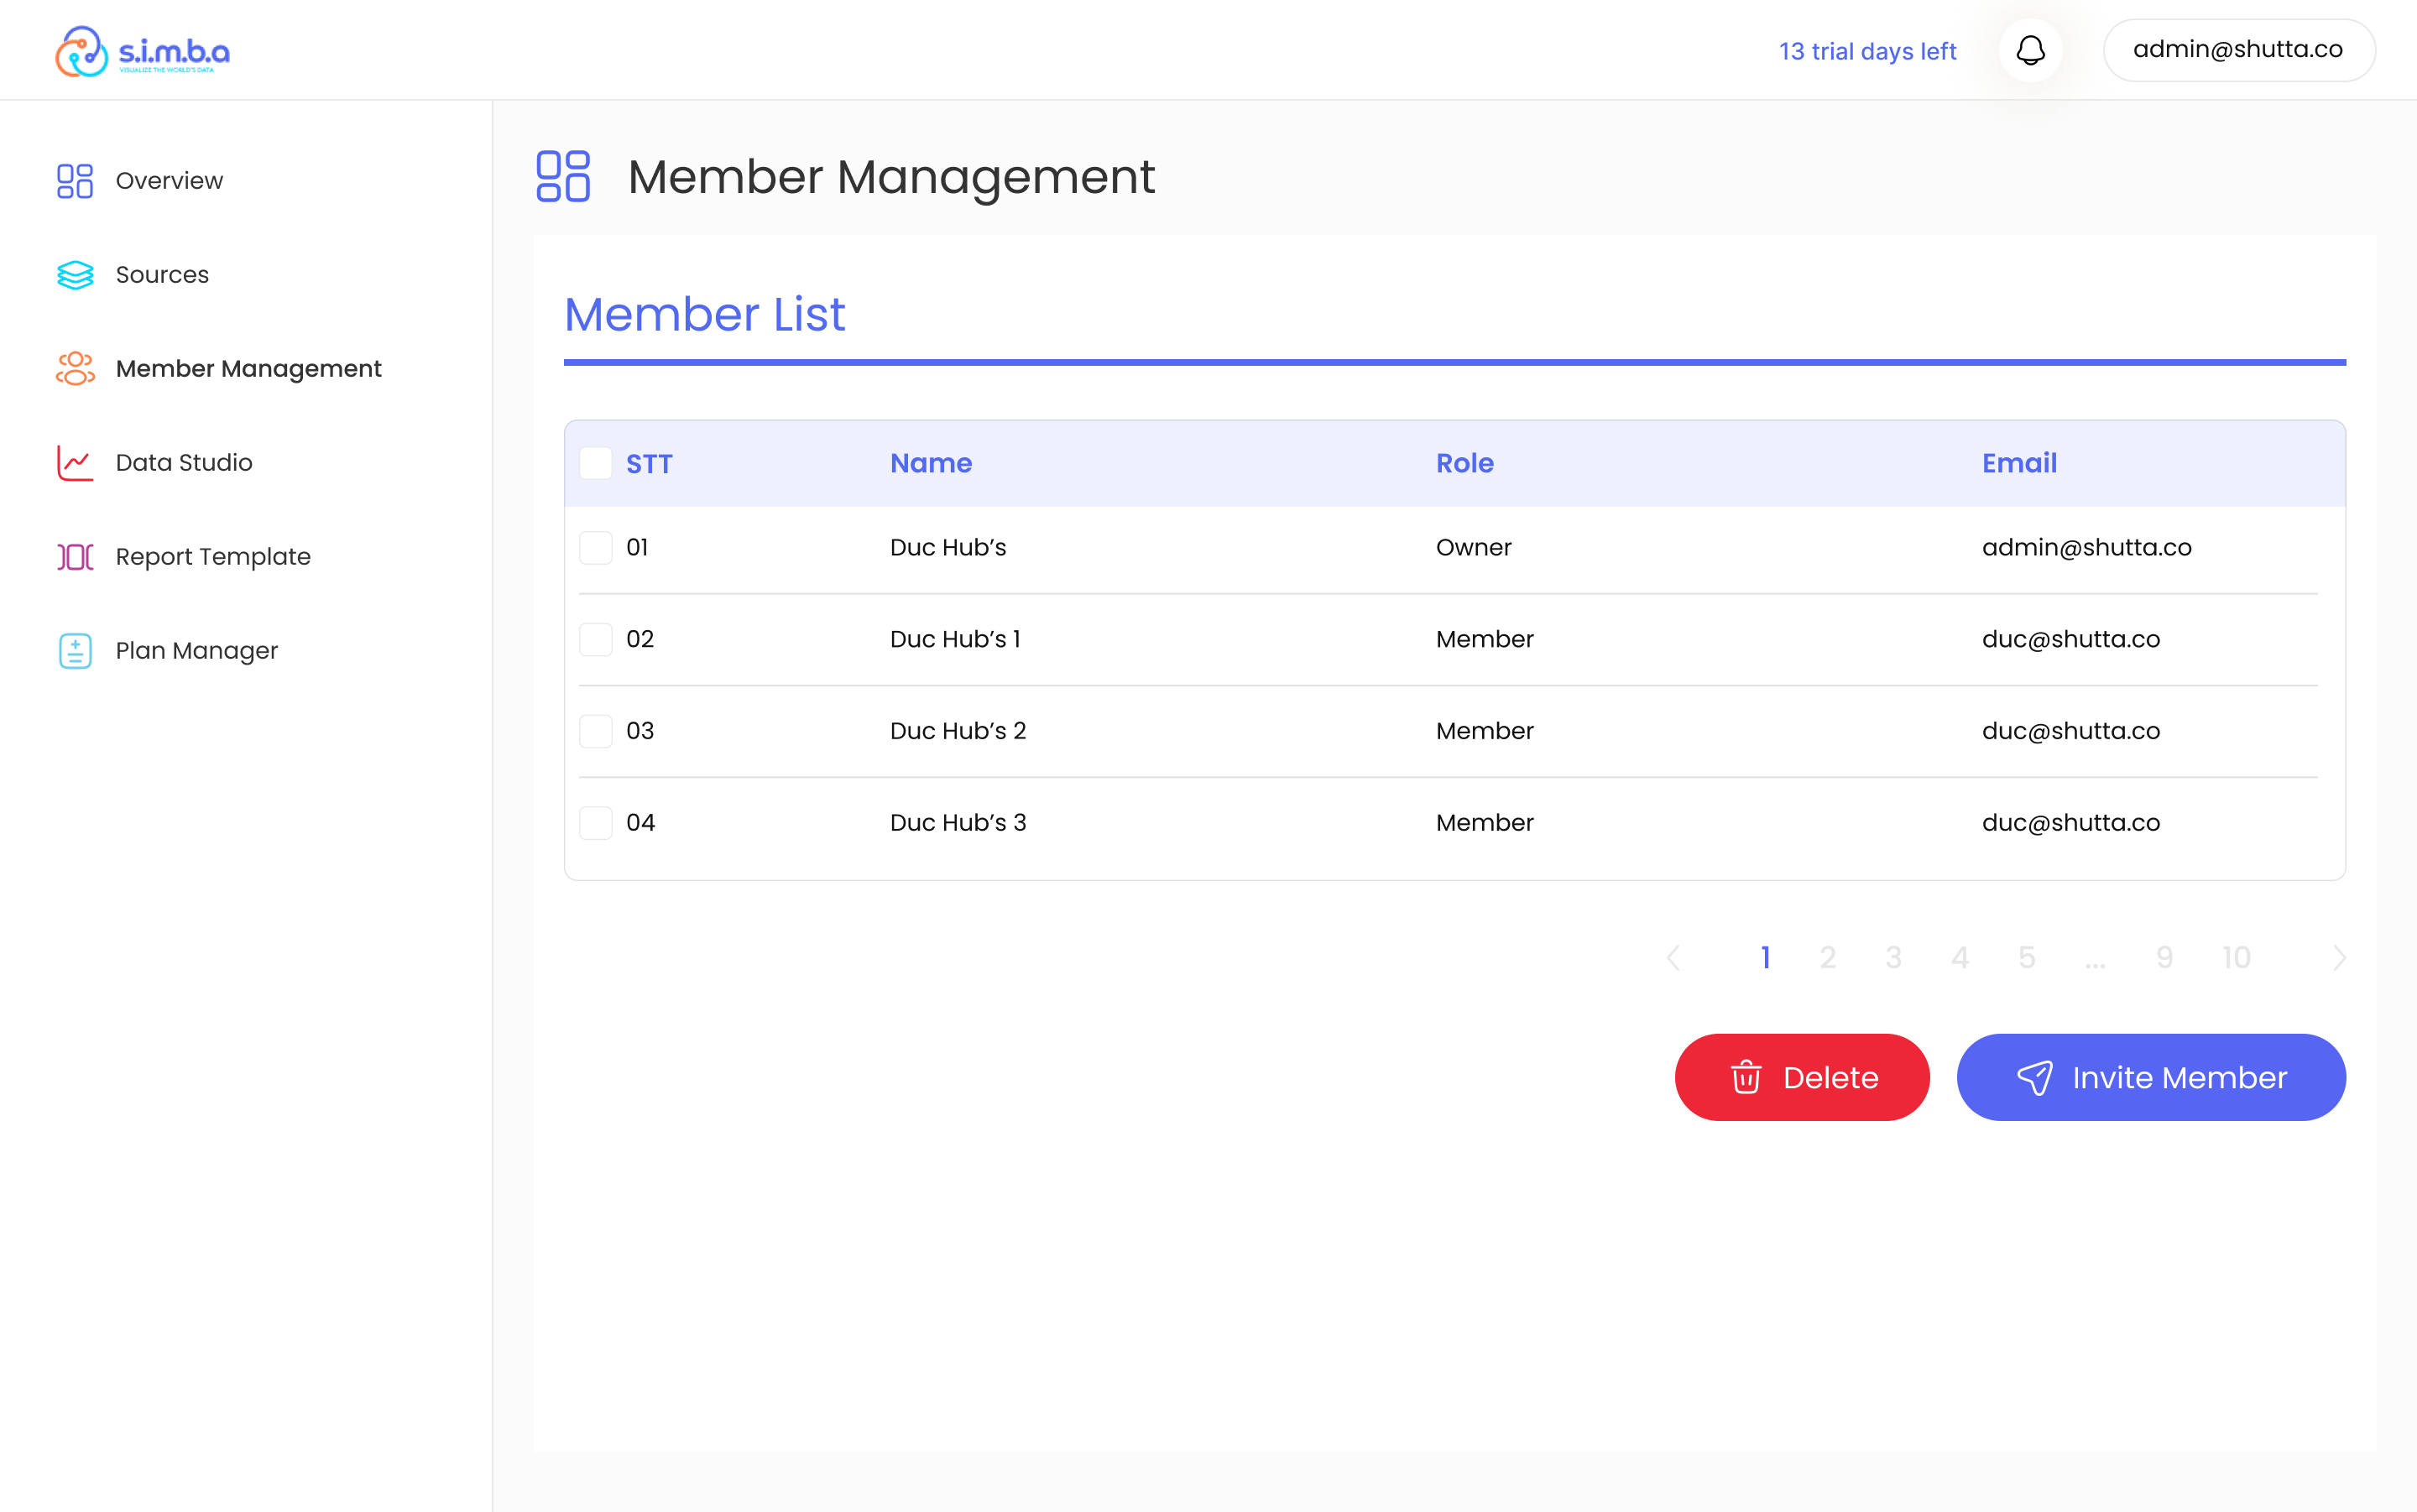The height and width of the screenshot is (1512, 2417).
Task: Click the trash icon on Delete button
Action: pyautogui.click(x=1746, y=1077)
